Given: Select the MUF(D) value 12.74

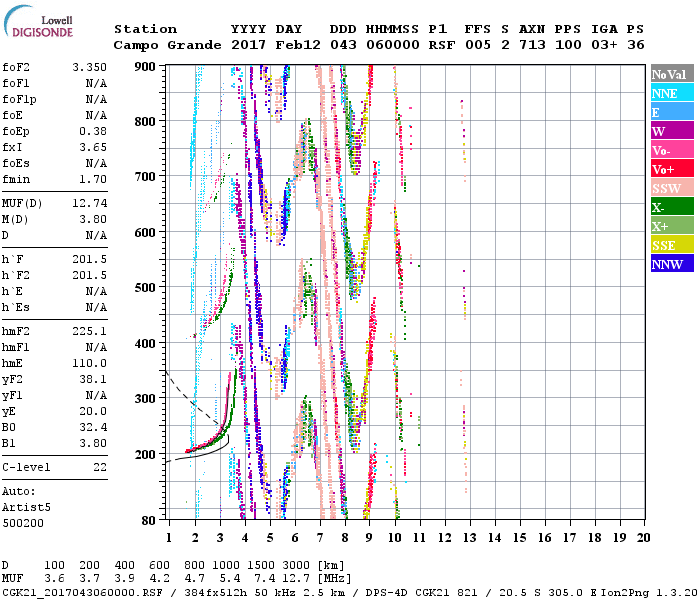Looking at the screenshot, I should point(89,203).
